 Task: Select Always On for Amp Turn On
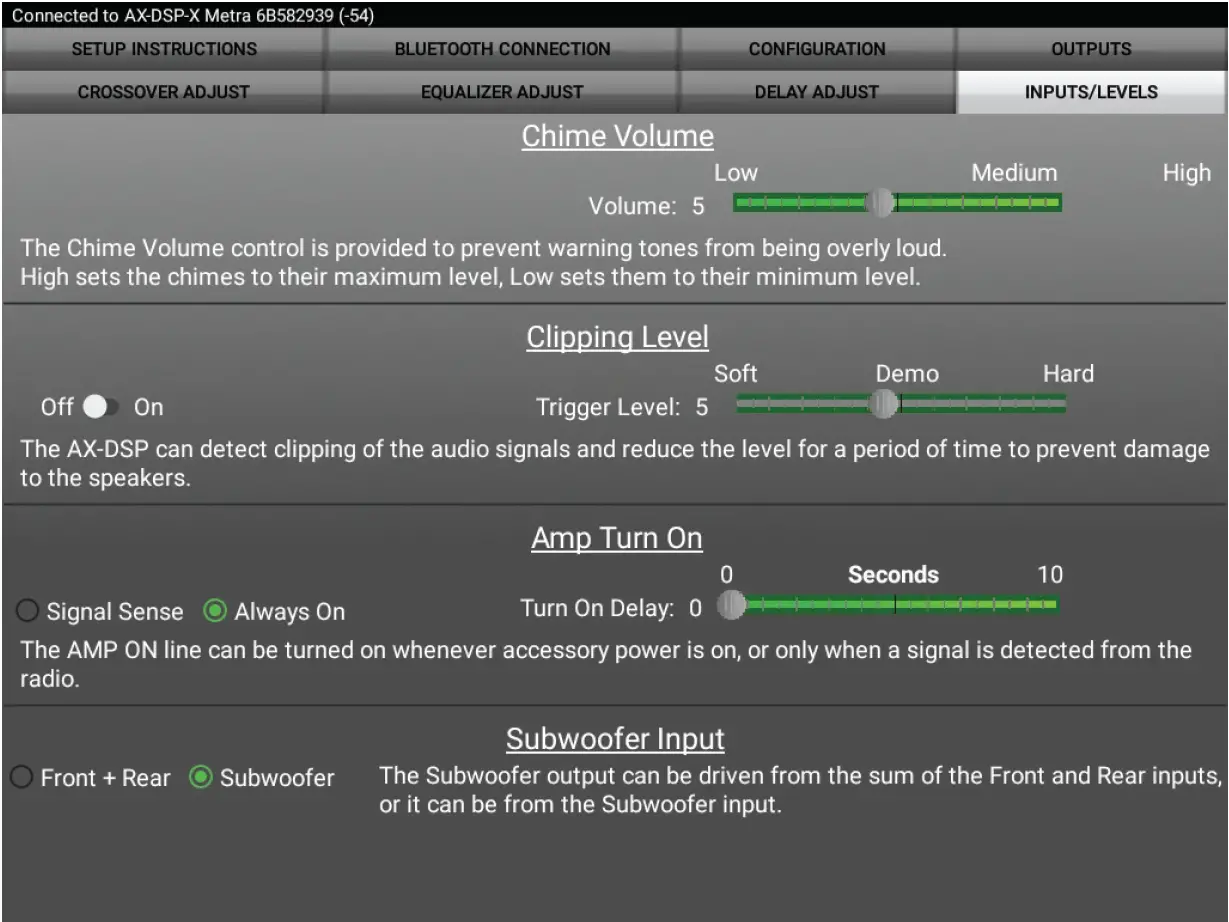(x=215, y=611)
